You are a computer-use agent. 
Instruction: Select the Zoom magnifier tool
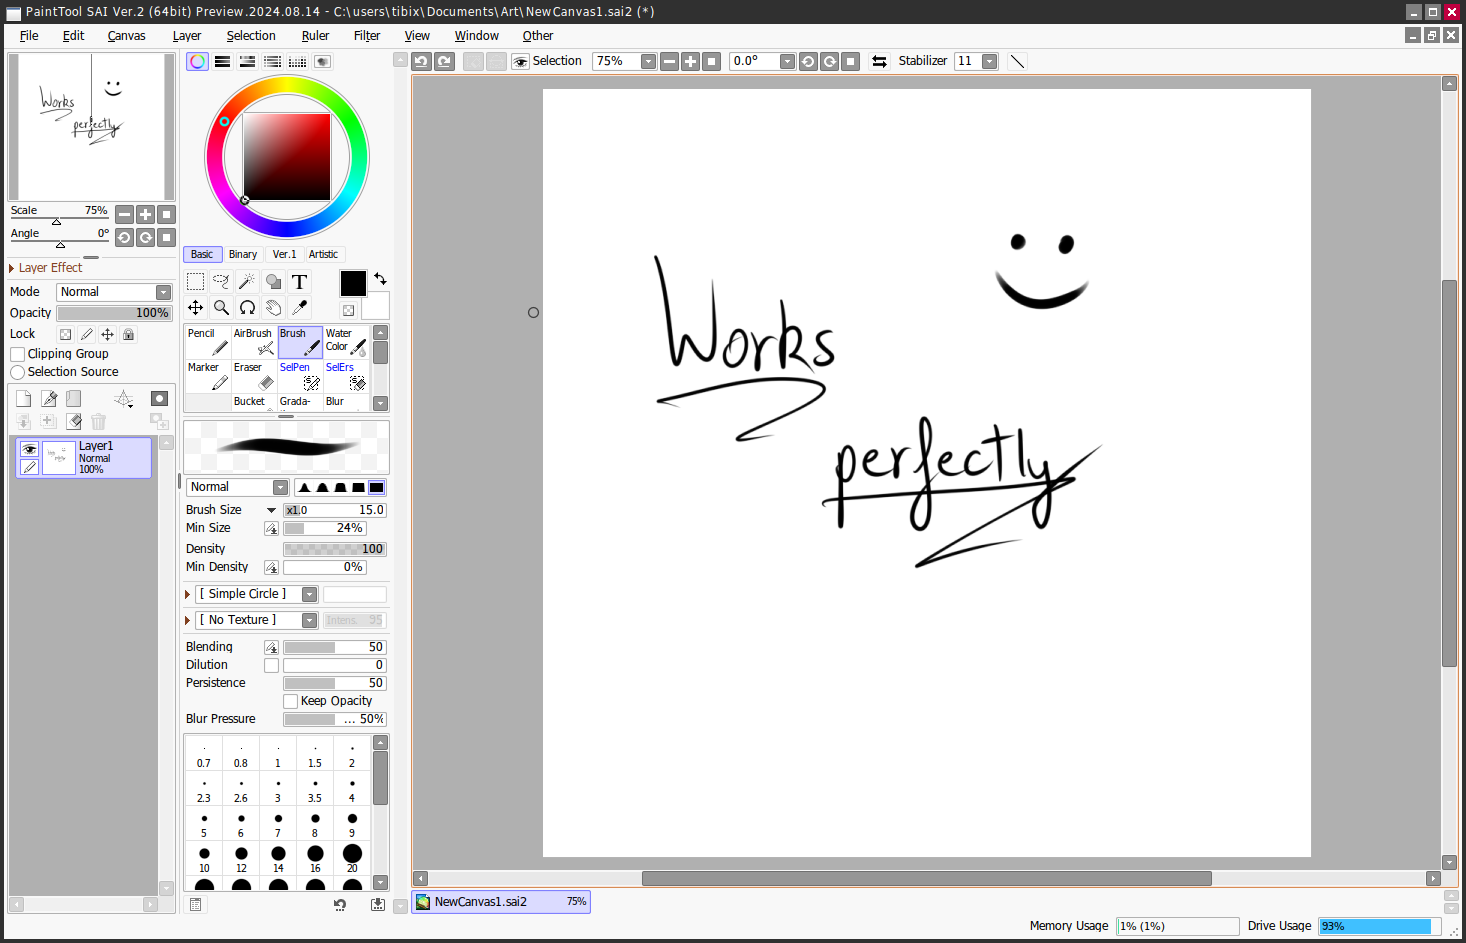tap(221, 308)
